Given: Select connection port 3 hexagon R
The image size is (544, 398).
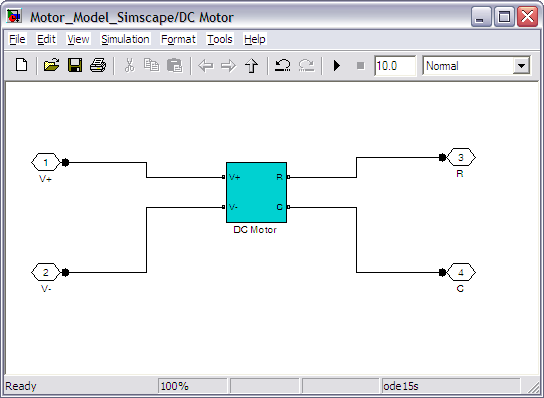Looking at the screenshot, I should tap(461, 158).
